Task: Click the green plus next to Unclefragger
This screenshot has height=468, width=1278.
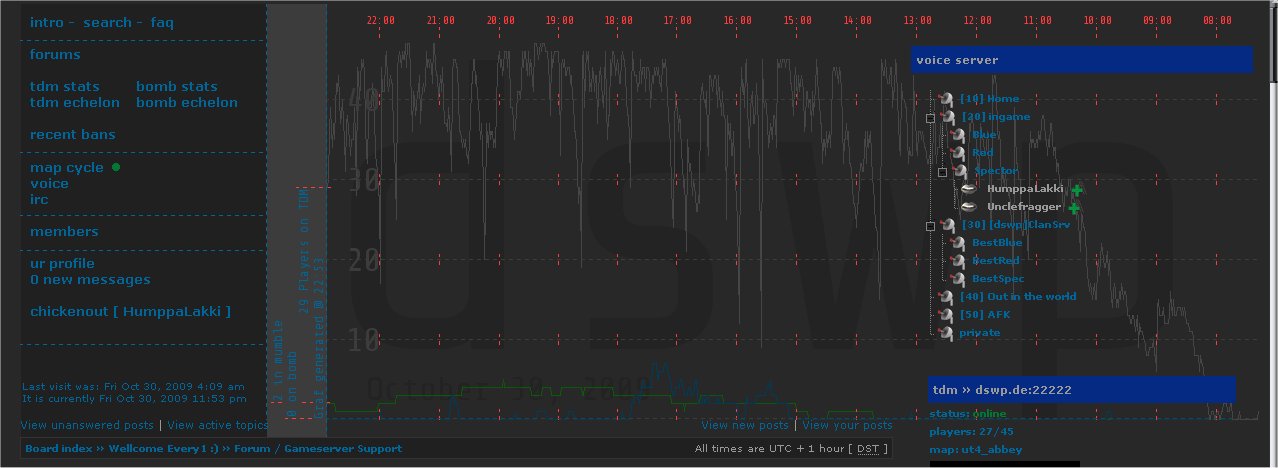Action: tap(1074, 208)
